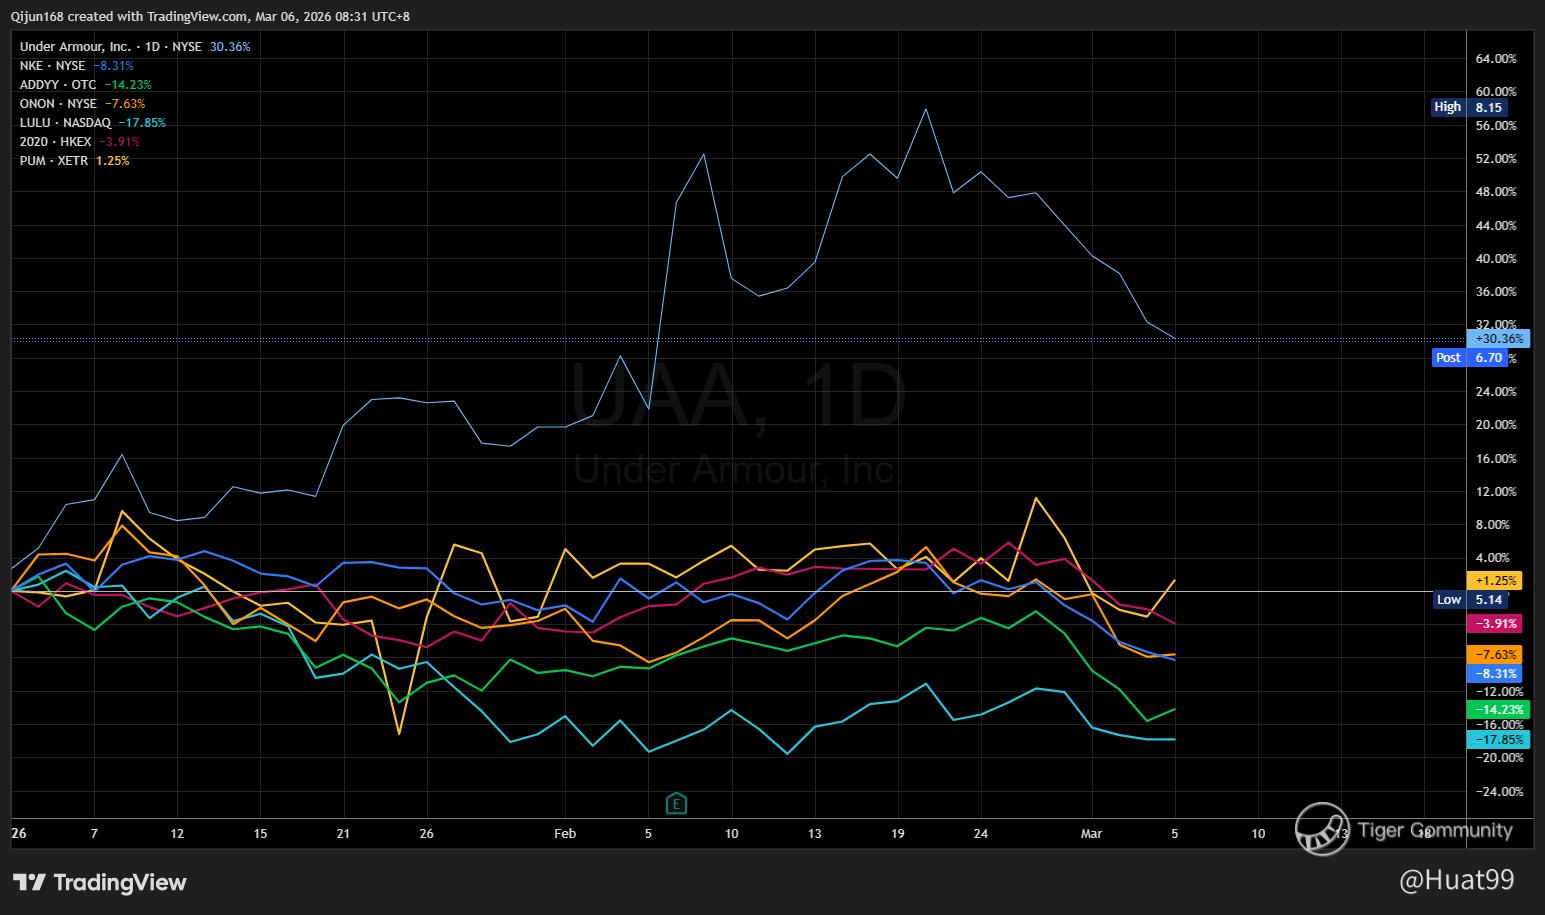The image size is (1545, 915).
Task: Click 20.00% on the price scale
Action: coord(1496,425)
